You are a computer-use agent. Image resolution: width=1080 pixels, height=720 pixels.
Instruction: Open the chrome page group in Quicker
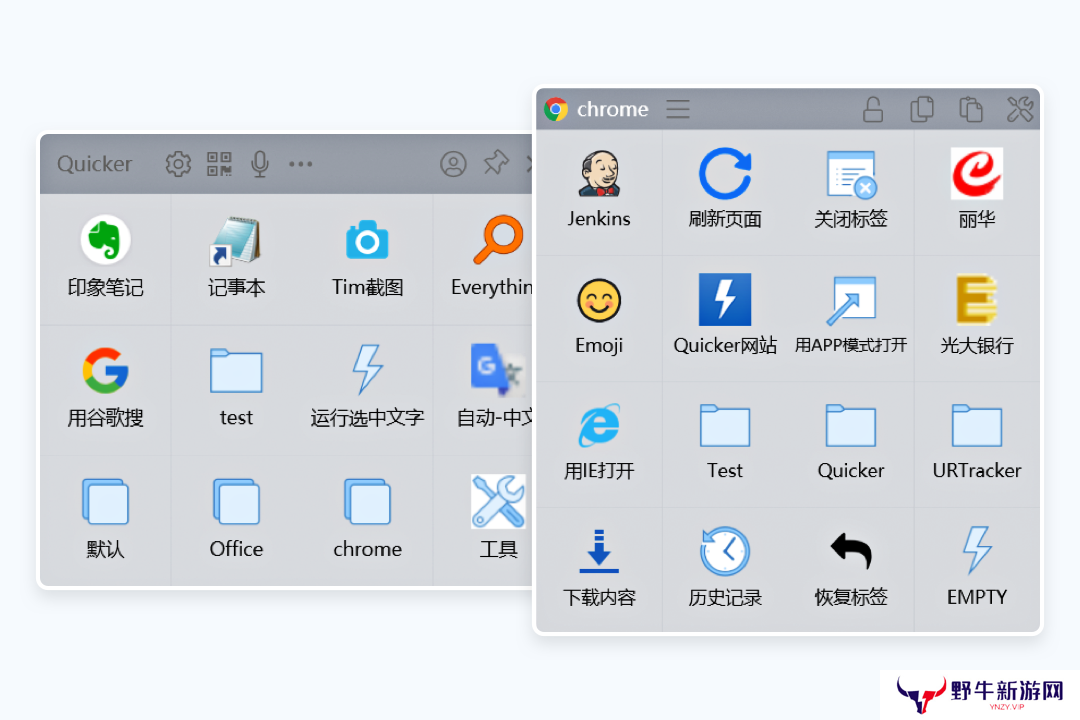367,520
